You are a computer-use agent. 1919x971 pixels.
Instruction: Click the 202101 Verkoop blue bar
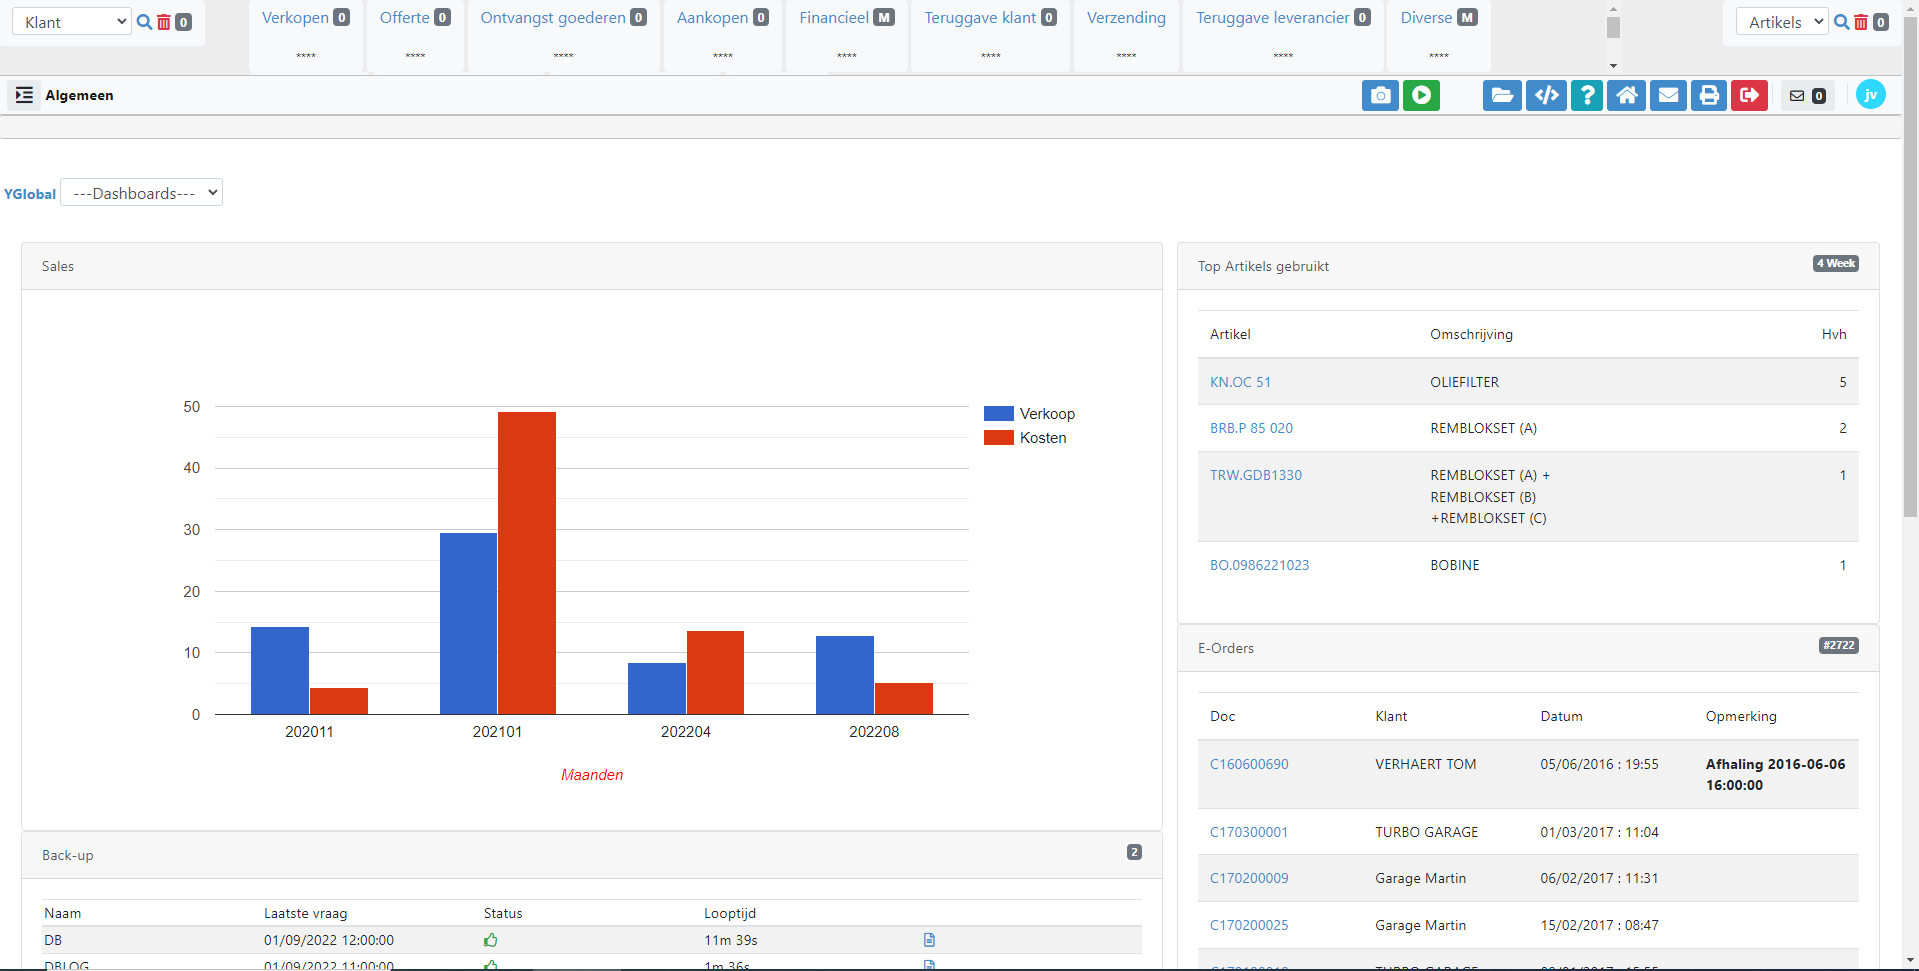(x=468, y=623)
